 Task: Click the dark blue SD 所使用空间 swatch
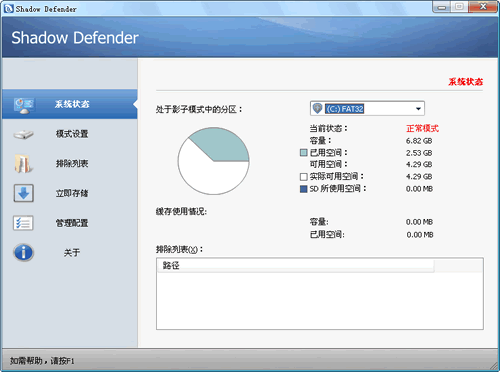(x=304, y=189)
